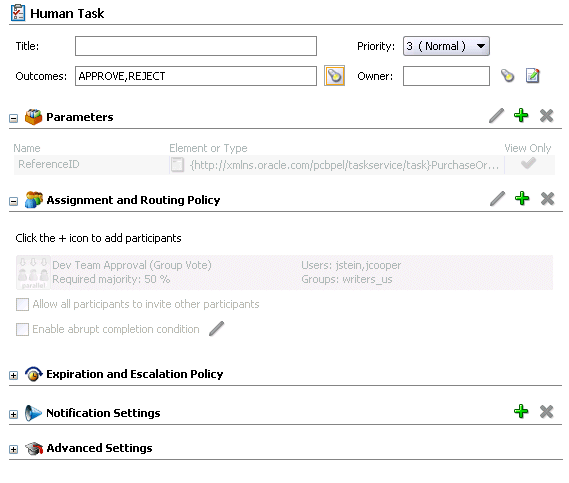Click the View Only column header
This screenshot has width=569, height=483.
point(528,148)
